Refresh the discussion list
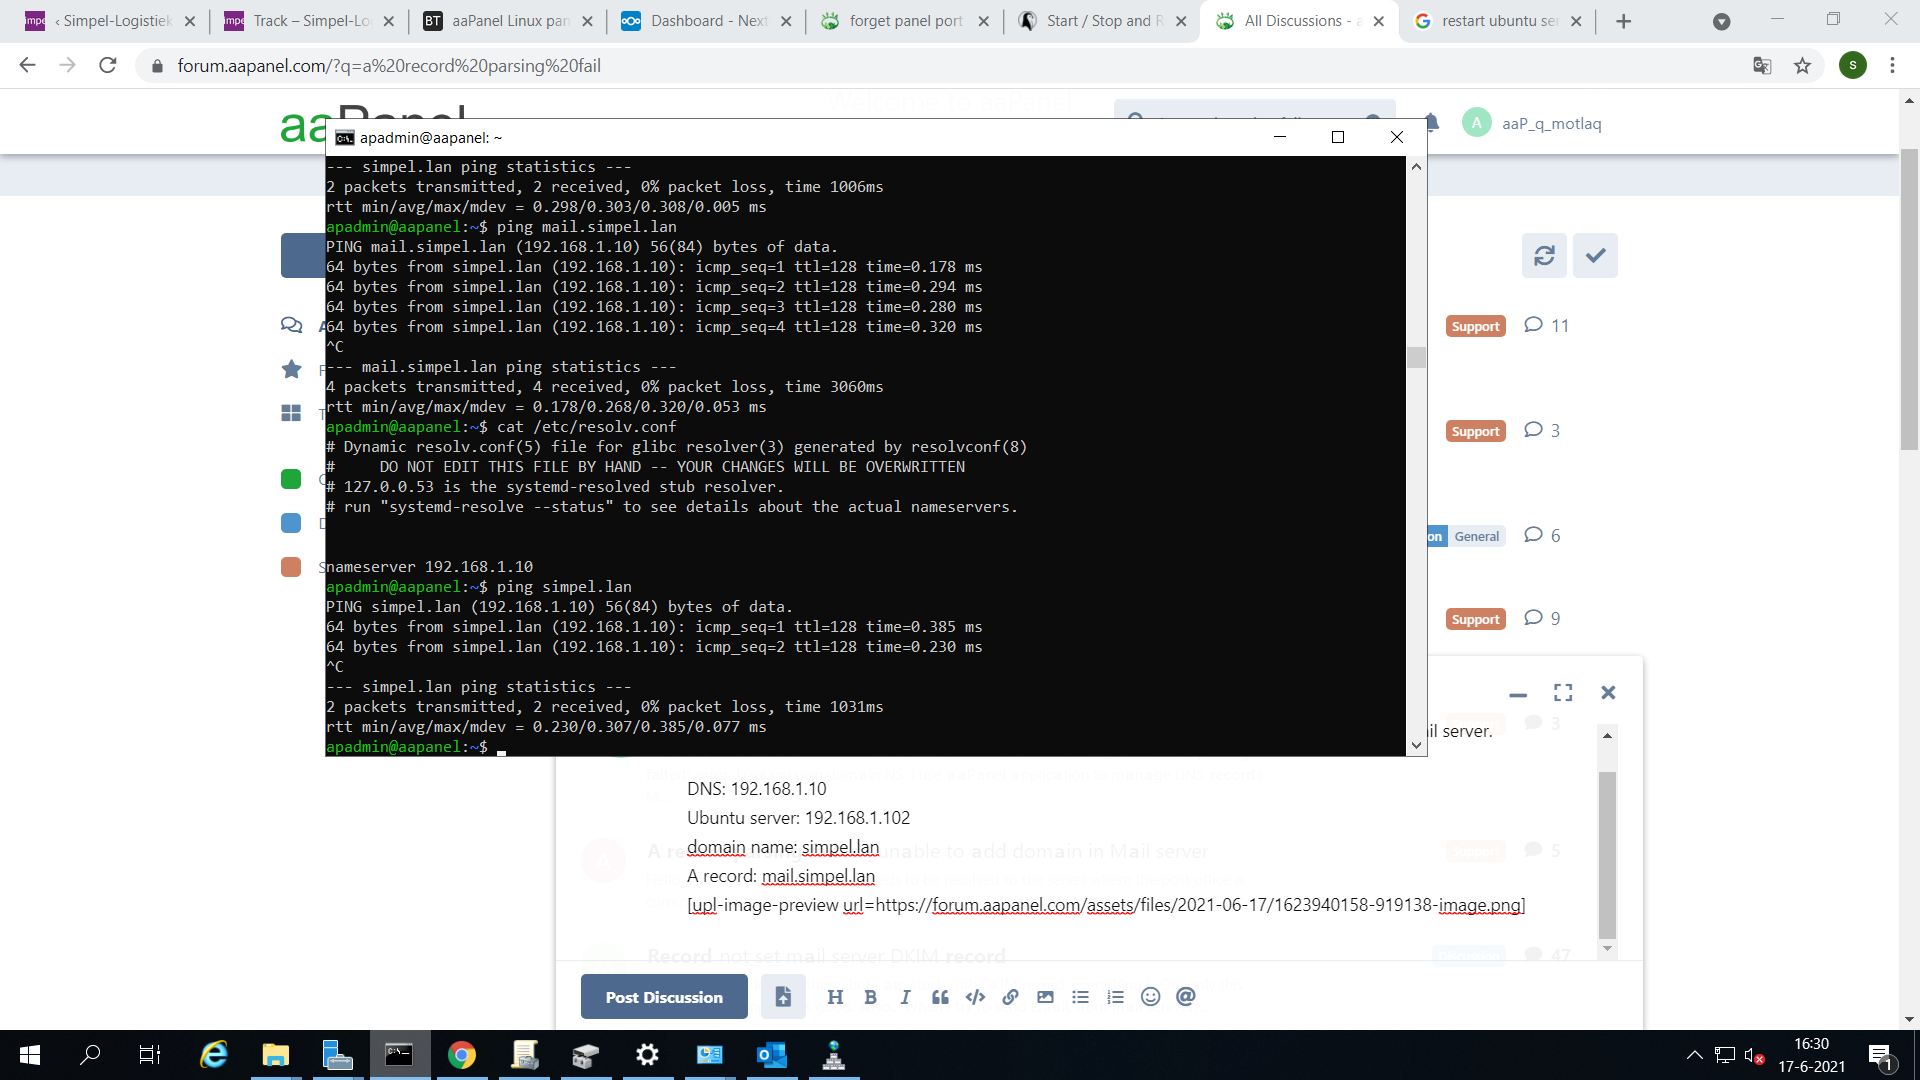1920x1080 pixels. [1544, 256]
